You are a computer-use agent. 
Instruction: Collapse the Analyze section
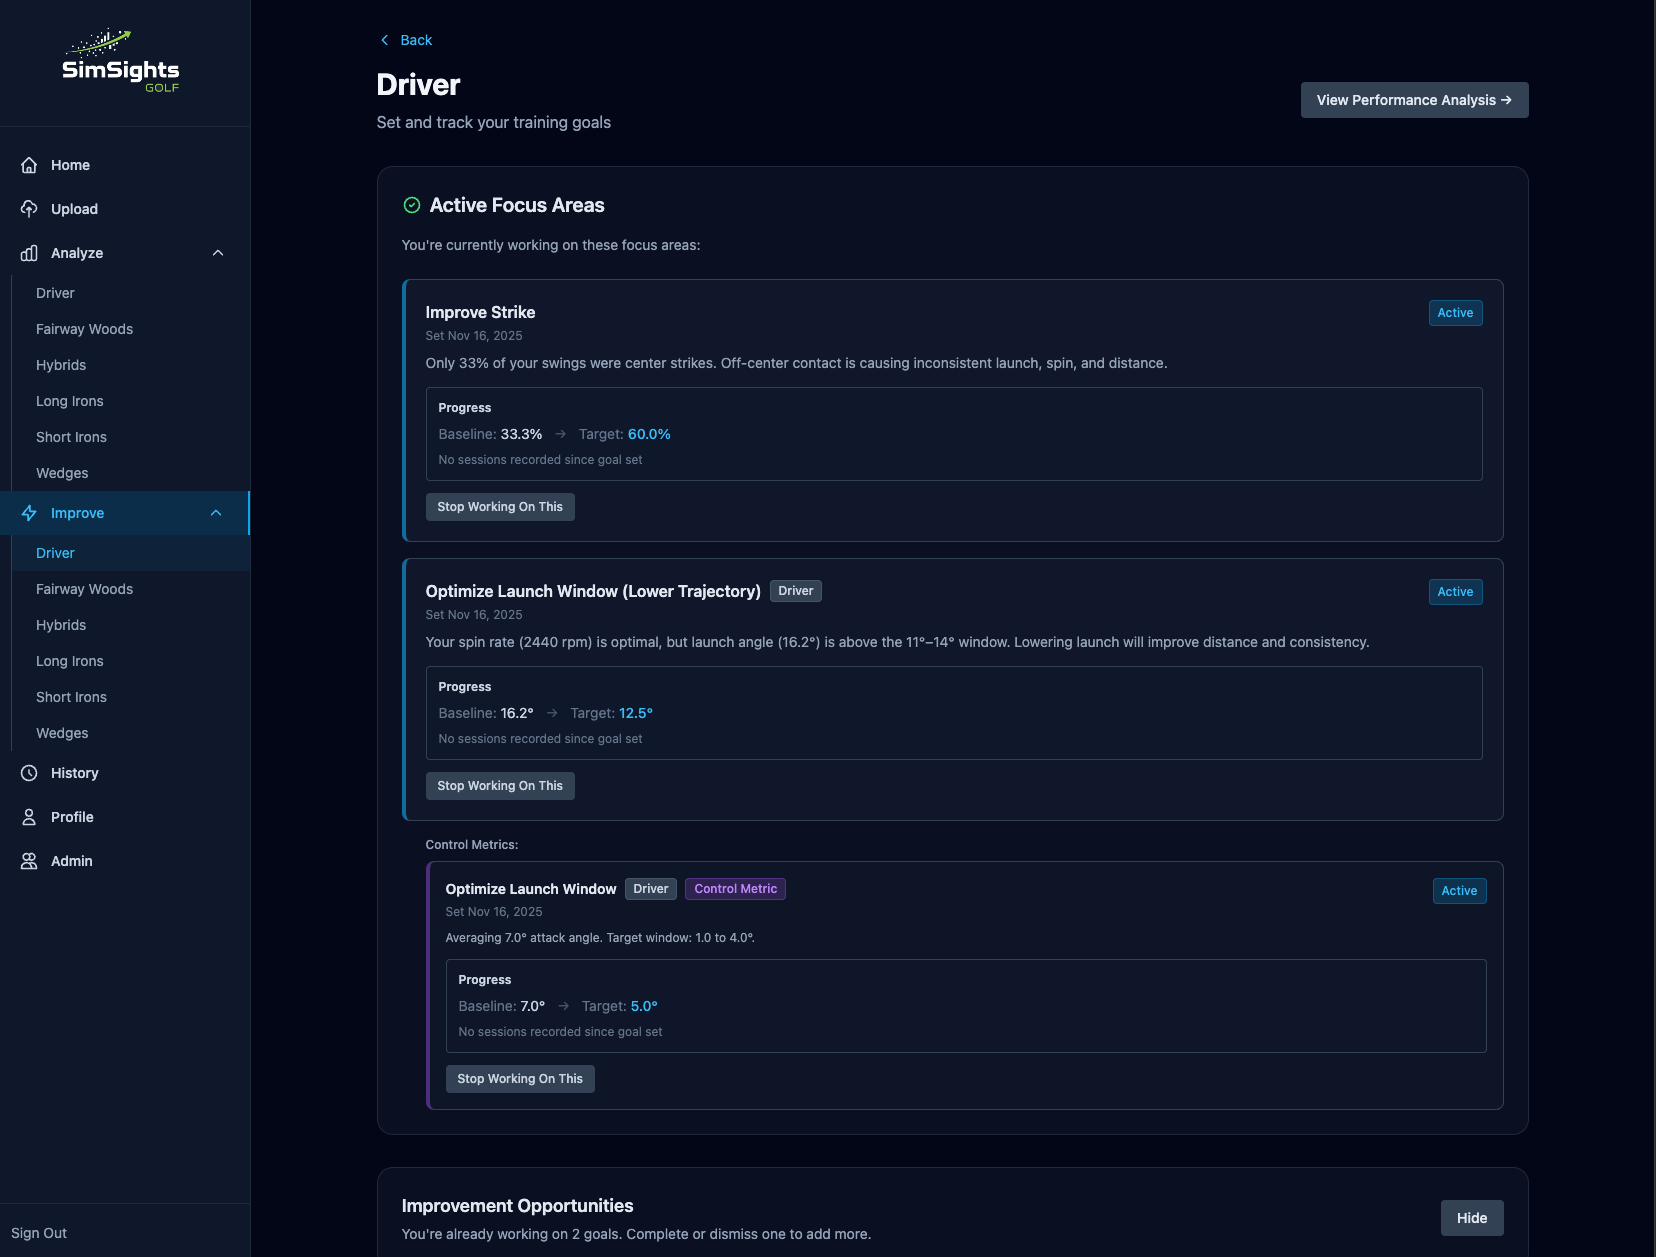point(218,252)
